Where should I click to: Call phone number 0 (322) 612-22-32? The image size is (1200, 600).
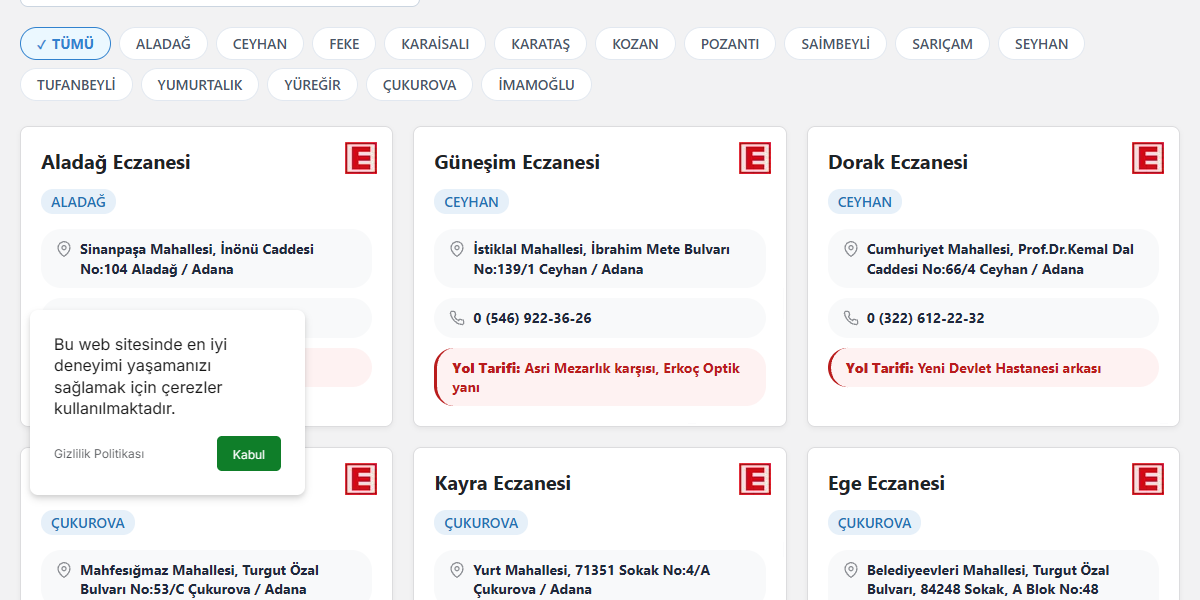(x=926, y=318)
